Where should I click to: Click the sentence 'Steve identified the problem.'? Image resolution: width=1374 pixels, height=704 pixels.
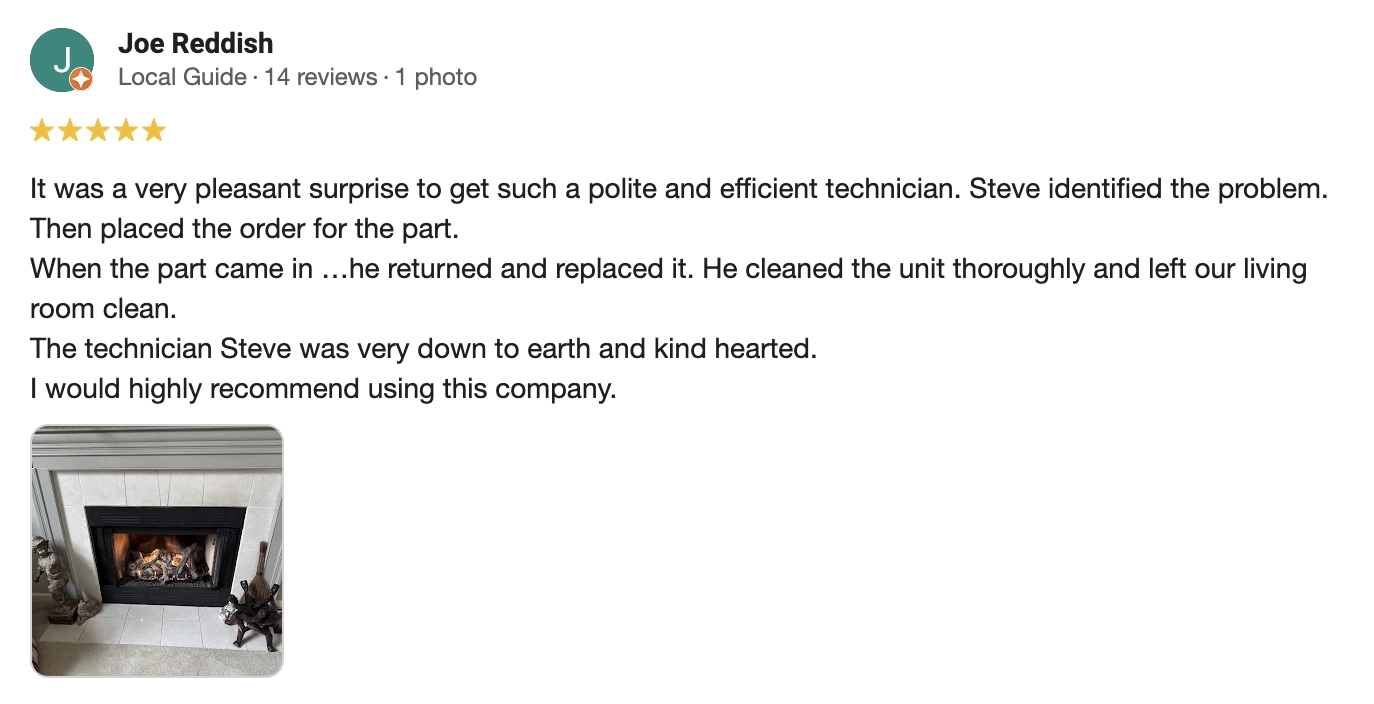[x=1148, y=189]
